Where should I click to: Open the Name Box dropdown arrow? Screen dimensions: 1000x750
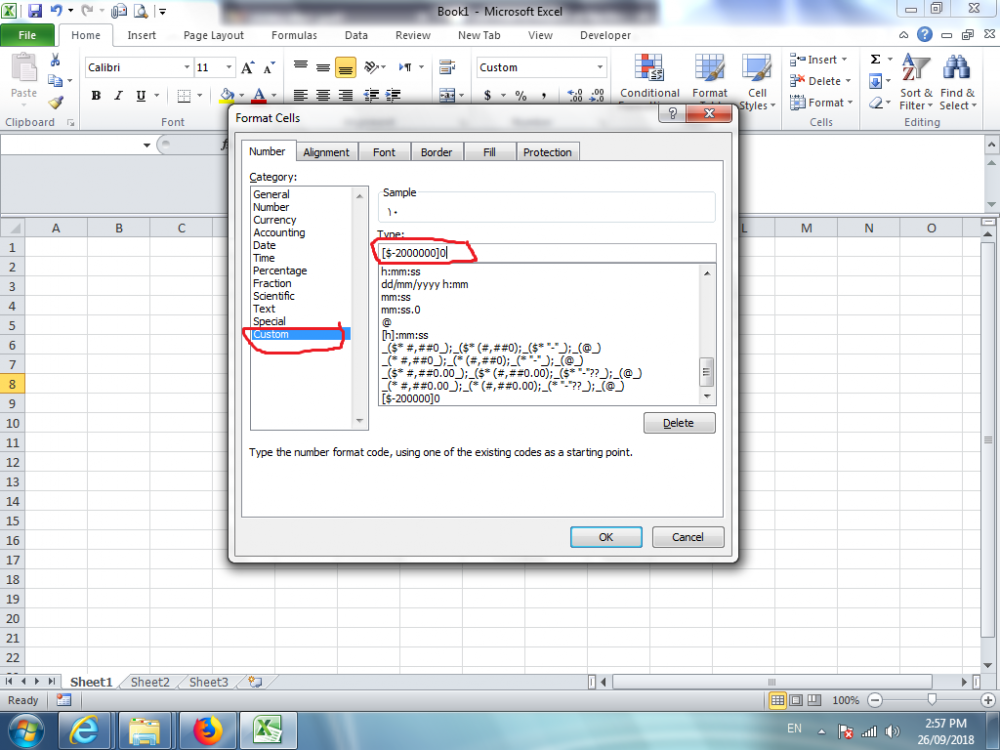click(x=147, y=145)
